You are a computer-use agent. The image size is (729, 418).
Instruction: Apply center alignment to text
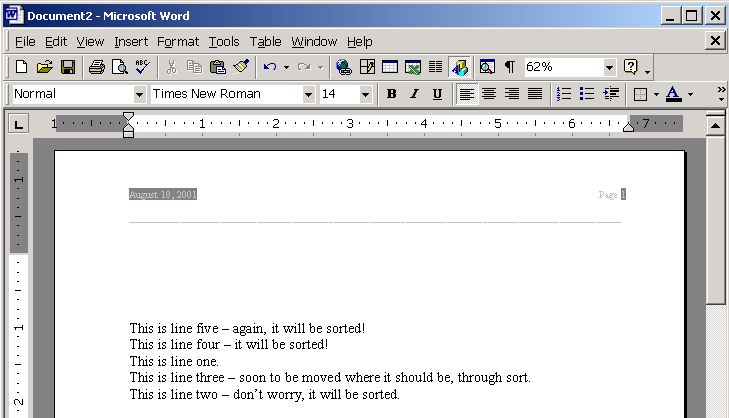489,94
